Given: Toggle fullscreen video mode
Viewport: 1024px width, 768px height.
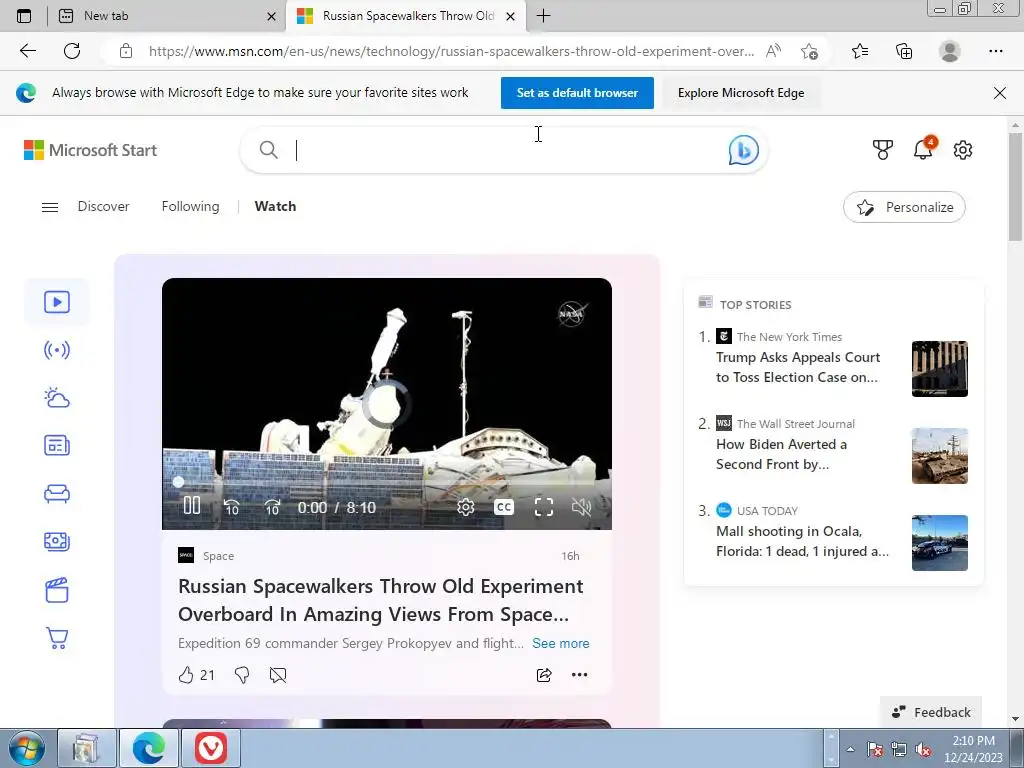Looking at the screenshot, I should pyautogui.click(x=543, y=507).
